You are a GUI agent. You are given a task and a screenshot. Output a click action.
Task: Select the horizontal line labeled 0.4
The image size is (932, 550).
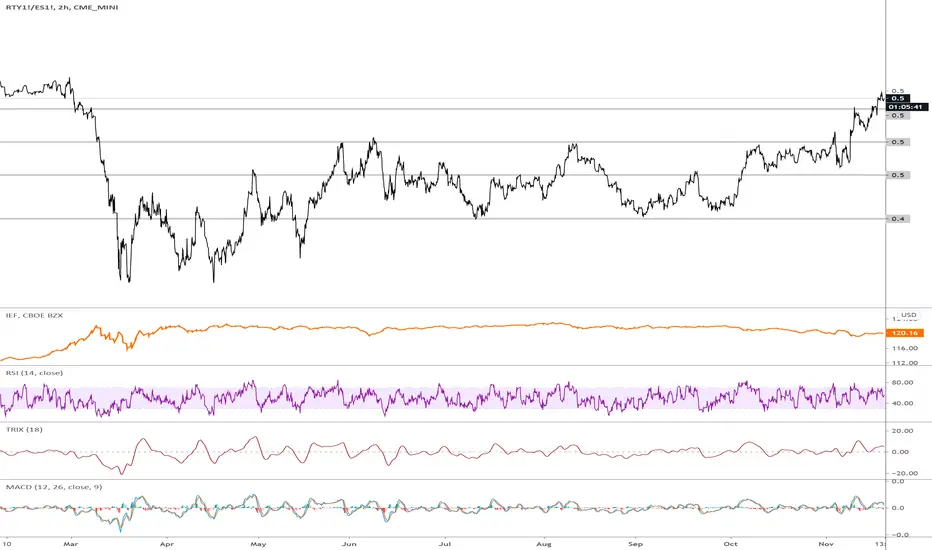point(443,219)
